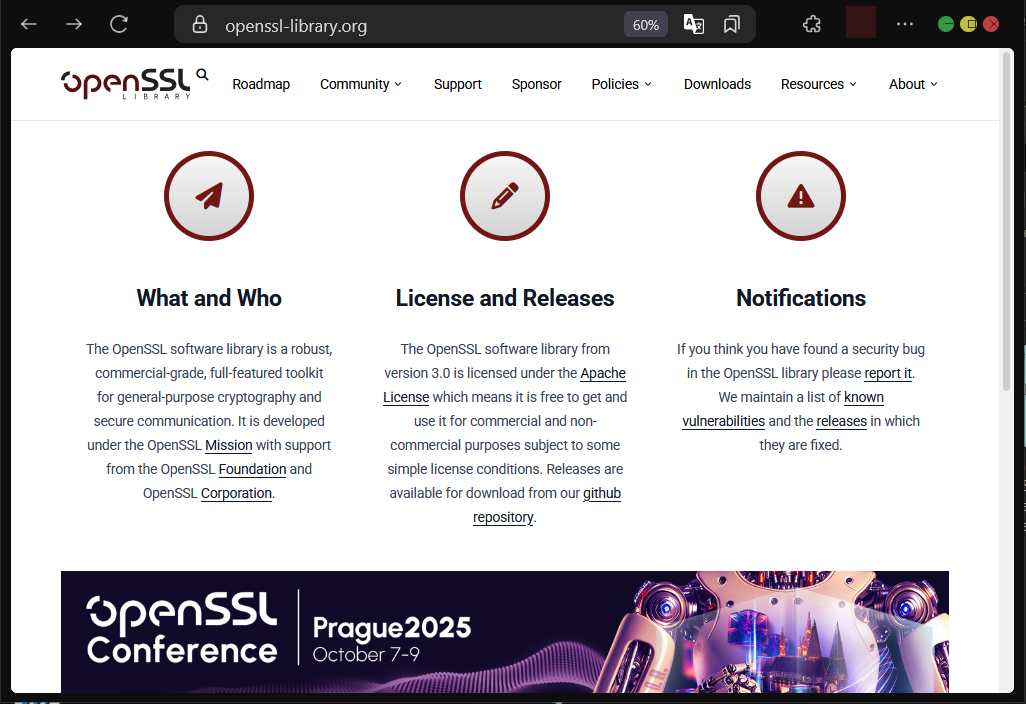The height and width of the screenshot is (704, 1026).
Task: Go forward with the browser forward arrow
Action: [x=74, y=25]
